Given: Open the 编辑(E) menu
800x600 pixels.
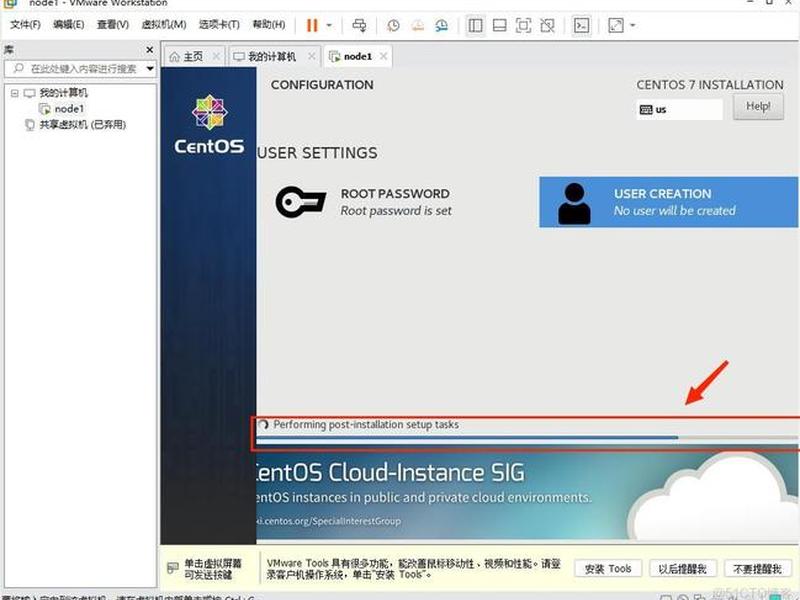Looking at the screenshot, I should pos(68,24).
